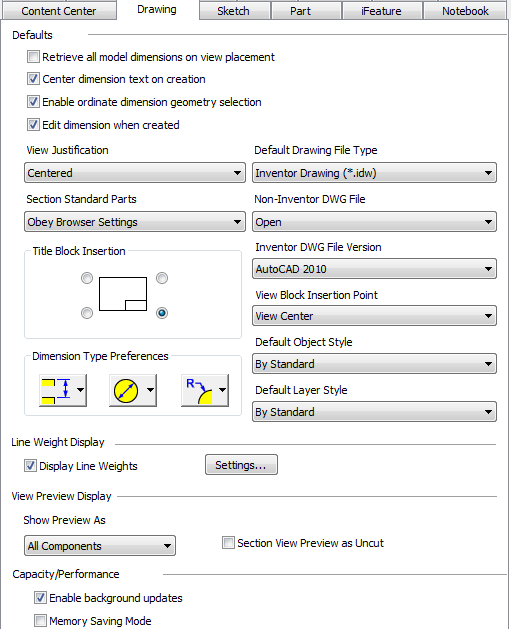Click the linear dimension type preference icon
Image resolution: width=511 pixels, height=629 pixels.
point(57,390)
